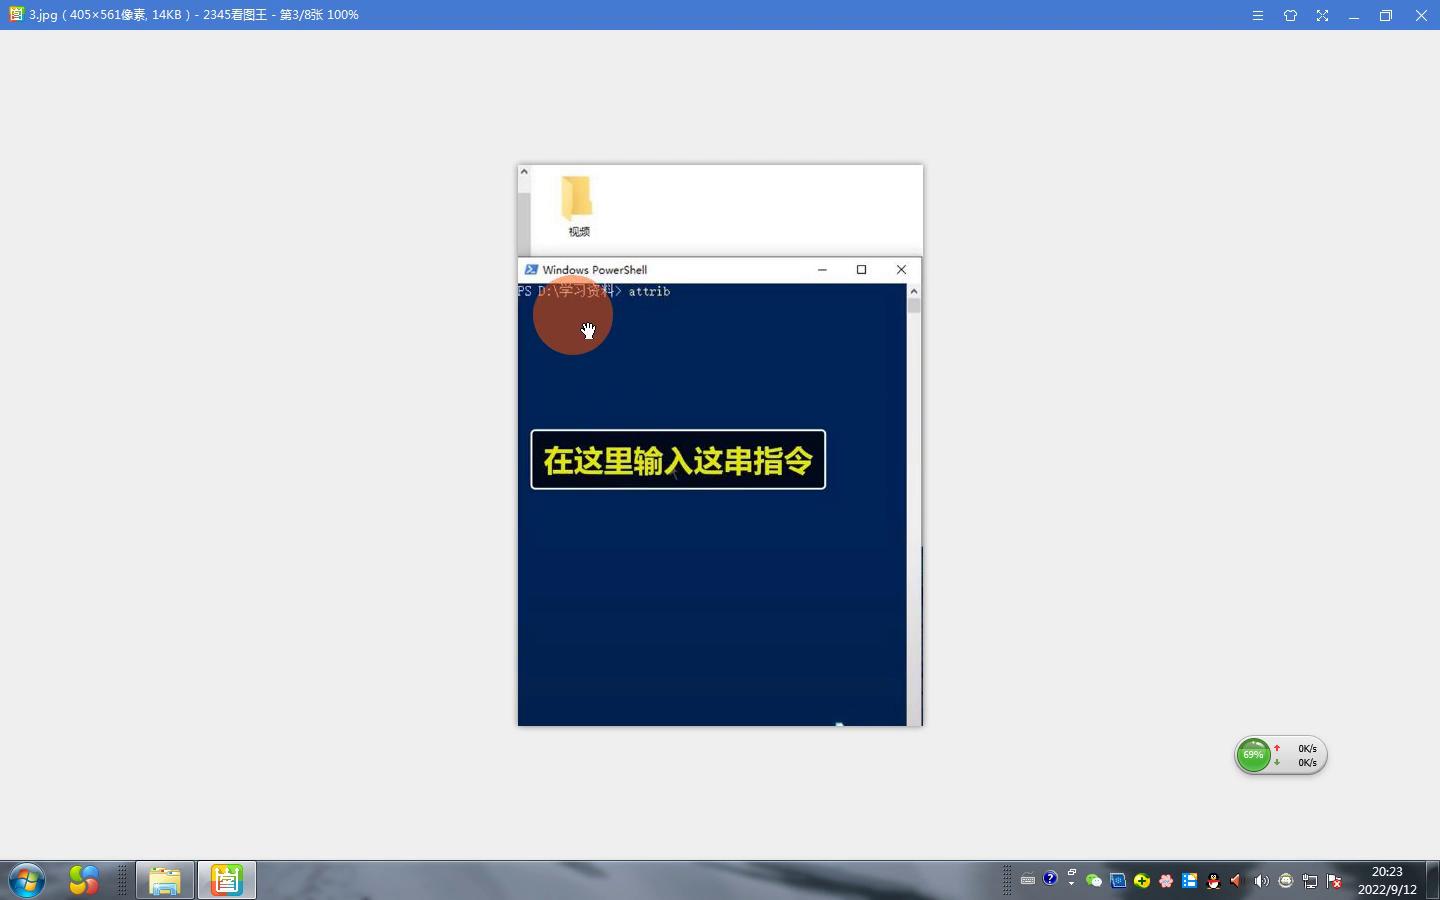Viewport: 1440px width, 900px height.
Task: Click the 2345看图王 taskbar button
Action: (x=226, y=880)
